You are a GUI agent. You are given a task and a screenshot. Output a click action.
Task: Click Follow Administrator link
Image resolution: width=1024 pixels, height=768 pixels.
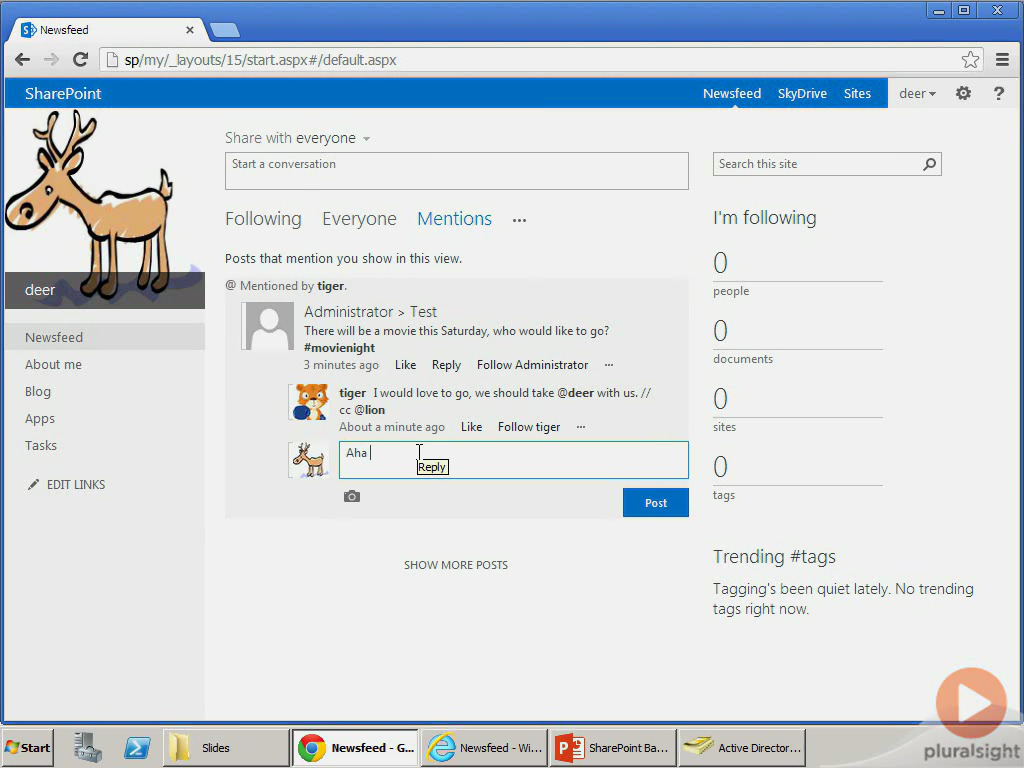[532, 365]
